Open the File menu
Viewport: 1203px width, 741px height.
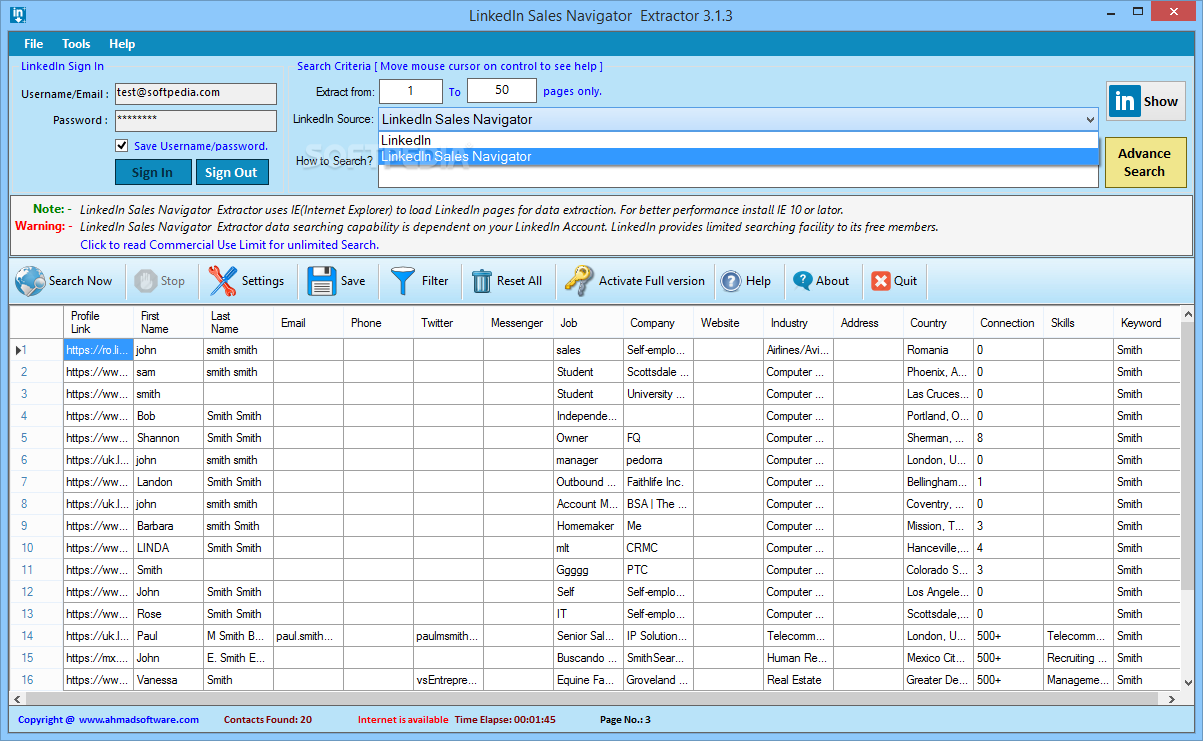(x=34, y=44)
